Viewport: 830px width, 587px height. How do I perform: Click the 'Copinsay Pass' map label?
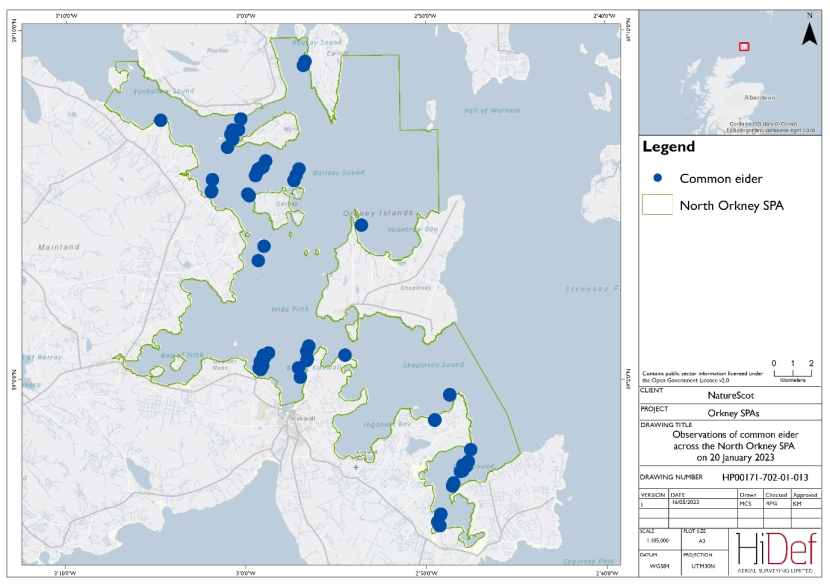click(589, 561)
